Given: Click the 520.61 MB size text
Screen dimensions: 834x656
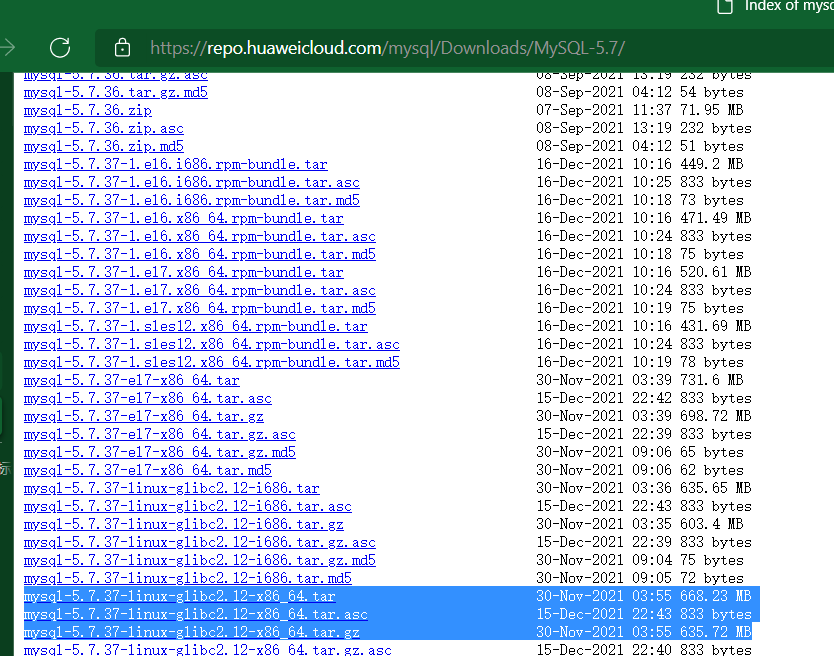Looking at the screenshot, I should [715, 272].
